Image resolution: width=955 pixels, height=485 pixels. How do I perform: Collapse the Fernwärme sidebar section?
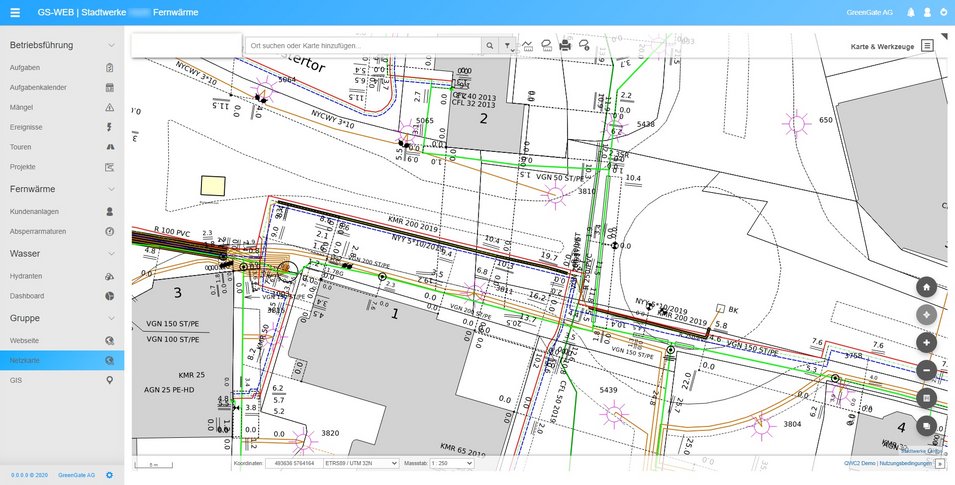111,189
